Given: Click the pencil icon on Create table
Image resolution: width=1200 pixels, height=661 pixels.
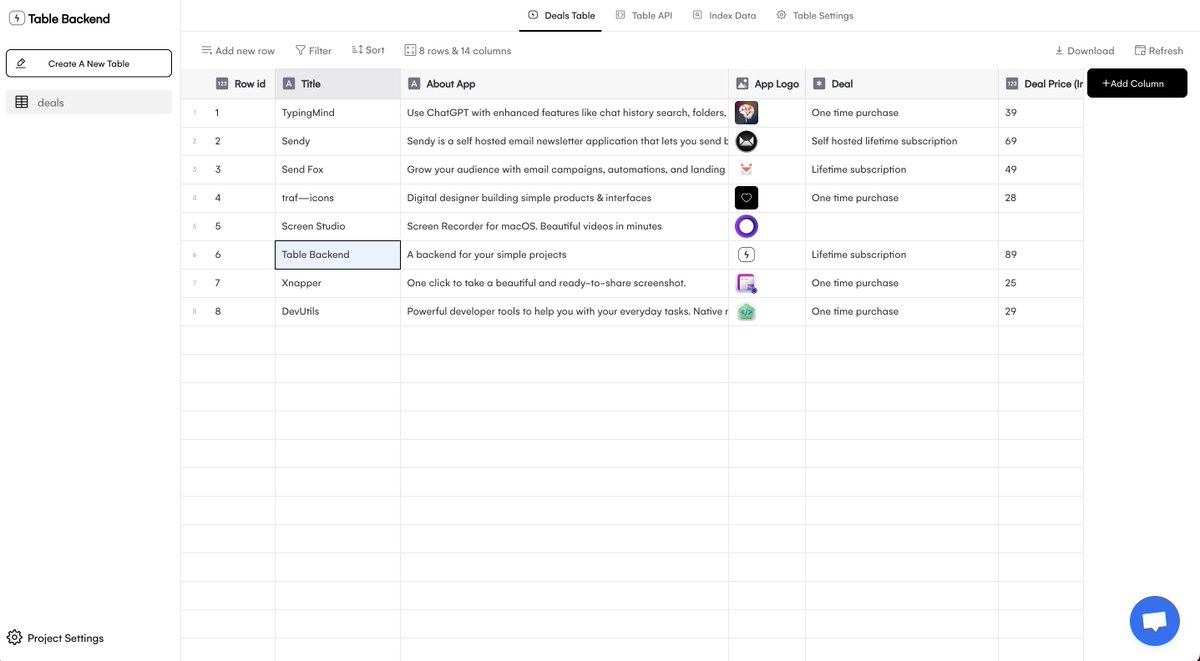Looking at the screenshot, I should pyautogui.click(x=21, y=63).
